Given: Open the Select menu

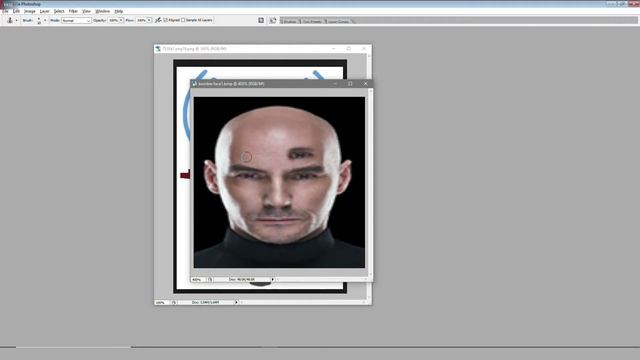Looking at the screenshot, I should point(59,11).
